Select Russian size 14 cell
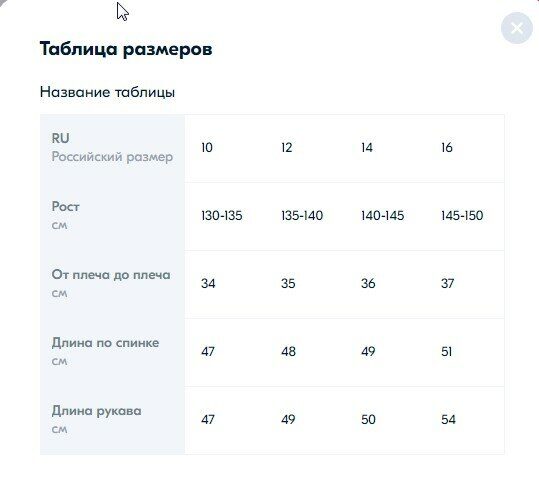The width and height of the screenshot is (539, 483). [x=367, y=147]
